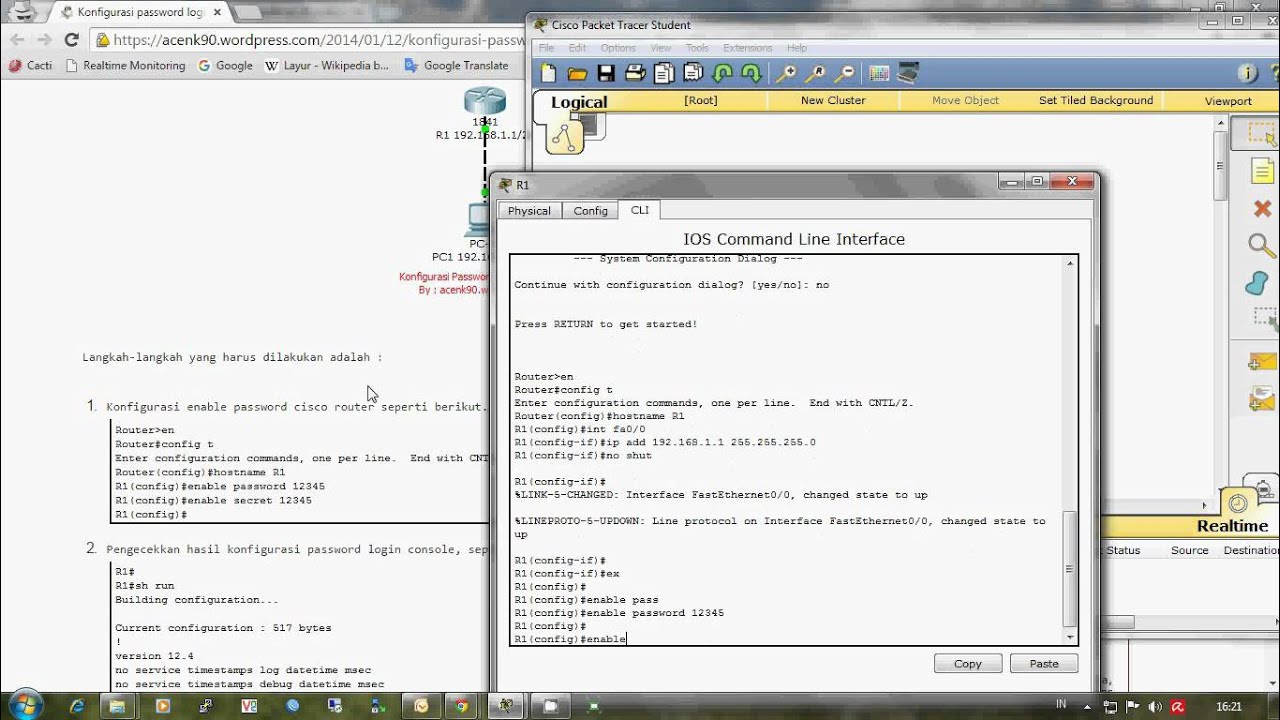Select the Inspect magnifier tool

tap(1262, 245)
